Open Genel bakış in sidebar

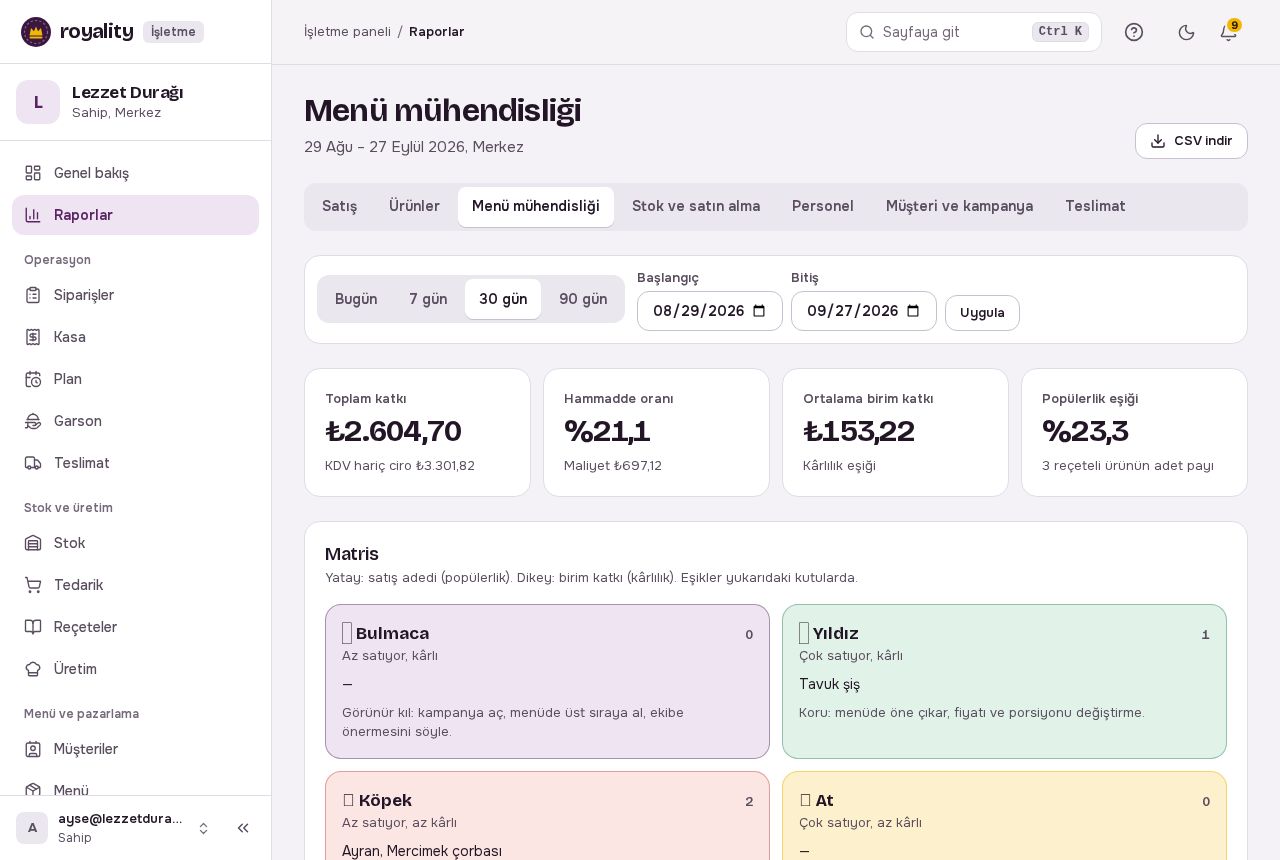pyautogui.click(x=135, y=173)
